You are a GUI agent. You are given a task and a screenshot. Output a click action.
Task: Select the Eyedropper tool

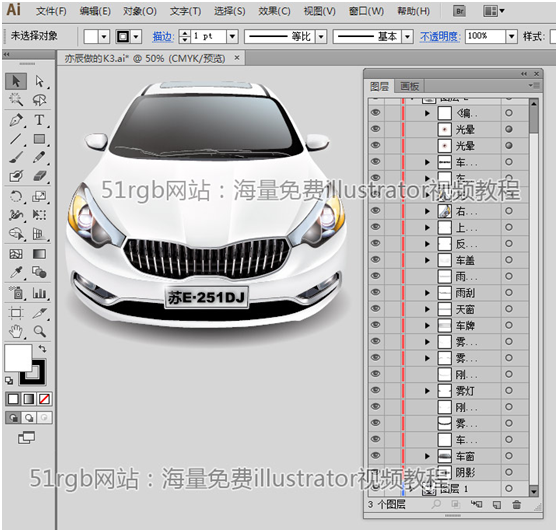[x=16, y=273]
